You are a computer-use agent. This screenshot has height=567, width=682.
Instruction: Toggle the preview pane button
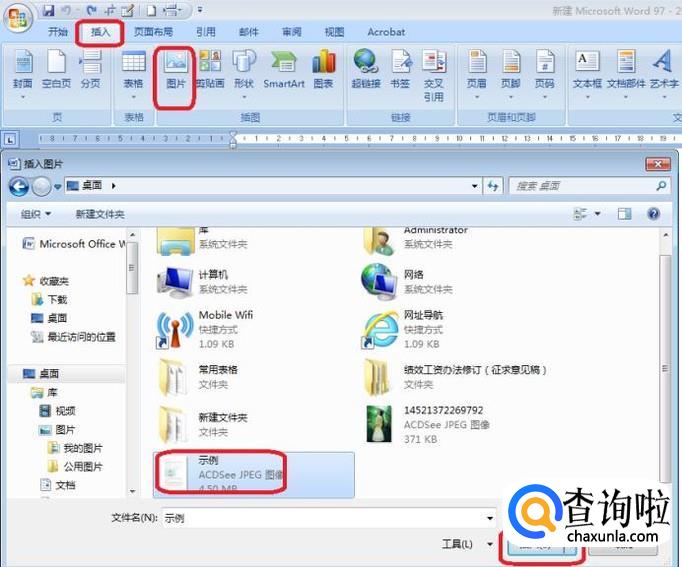pos(624,213)
